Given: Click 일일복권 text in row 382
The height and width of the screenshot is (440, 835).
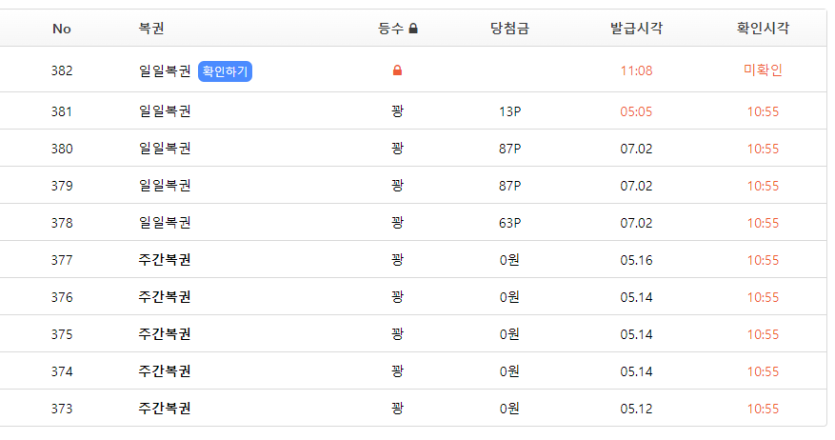Looking at the screenshot, I should coord(165,71).
